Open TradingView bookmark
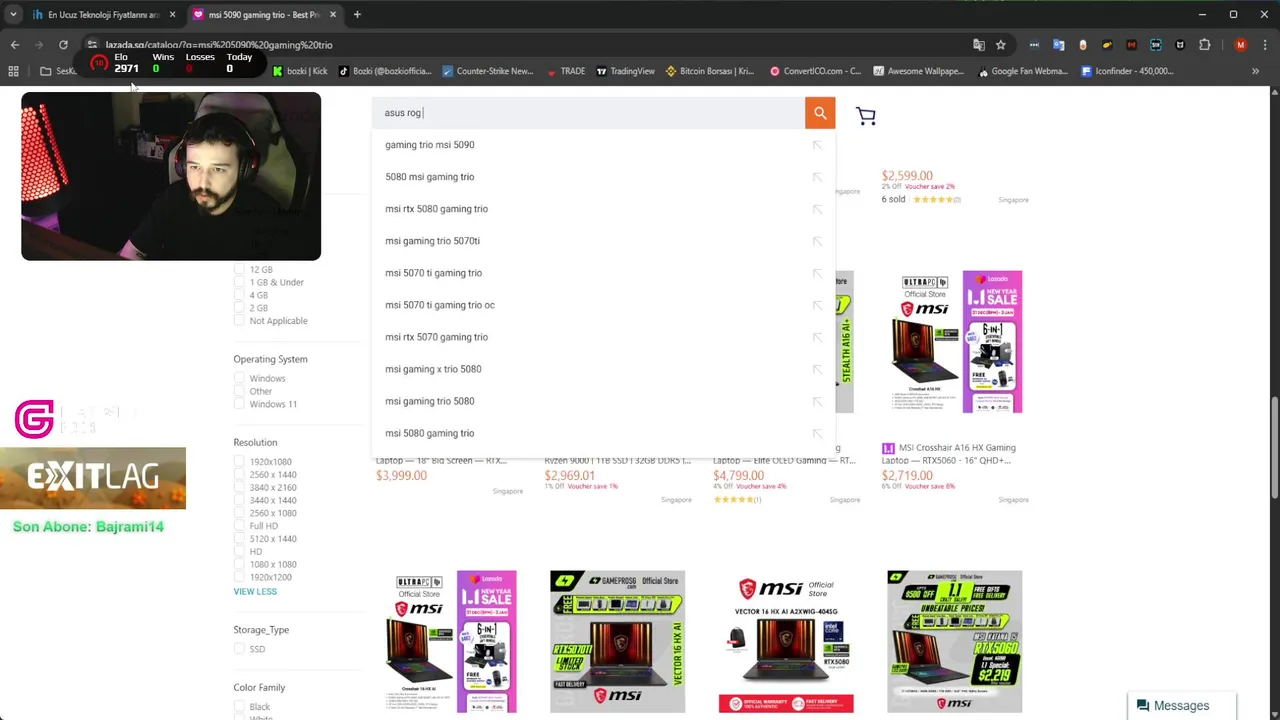The height and width of the screenshot is (720, 1280). pyautogui.click(x=625, y=71)
